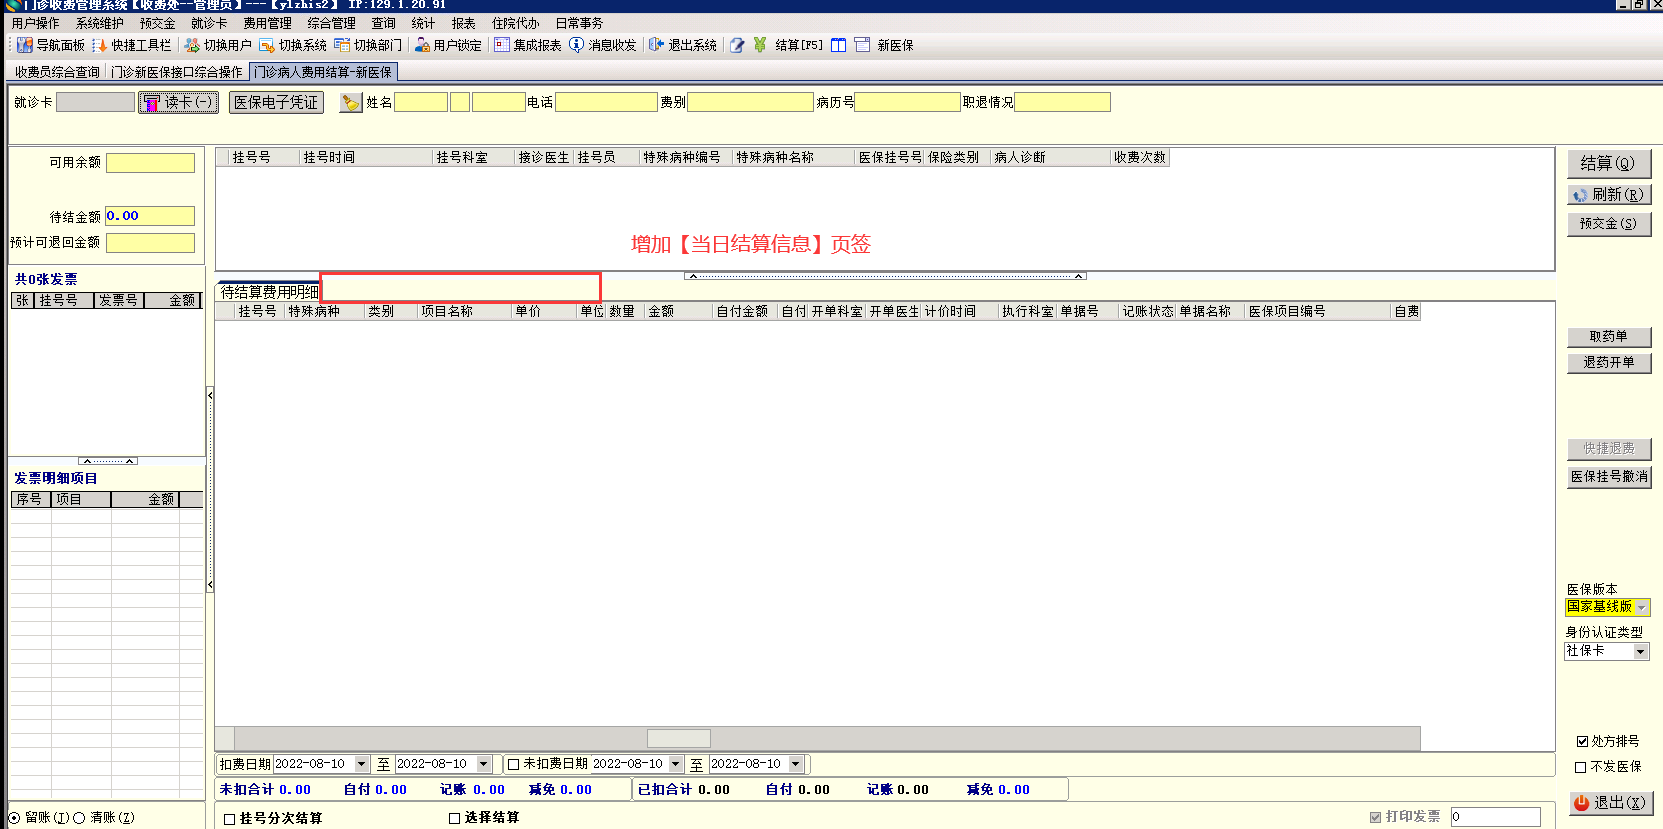Click the registration grid splitter bar
Image resolution: width=1663 pixels, height=829 pixels.
[885, 276]
